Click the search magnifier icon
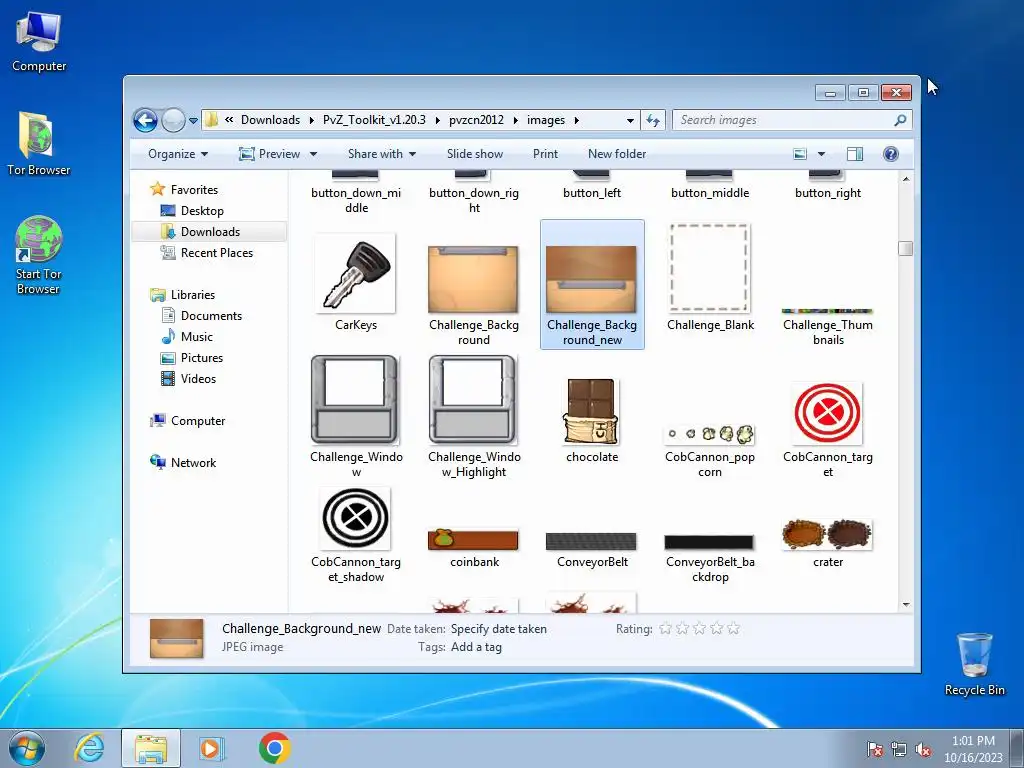The image size is (1024, 768). pyautogui.click(x=900, y=120)
